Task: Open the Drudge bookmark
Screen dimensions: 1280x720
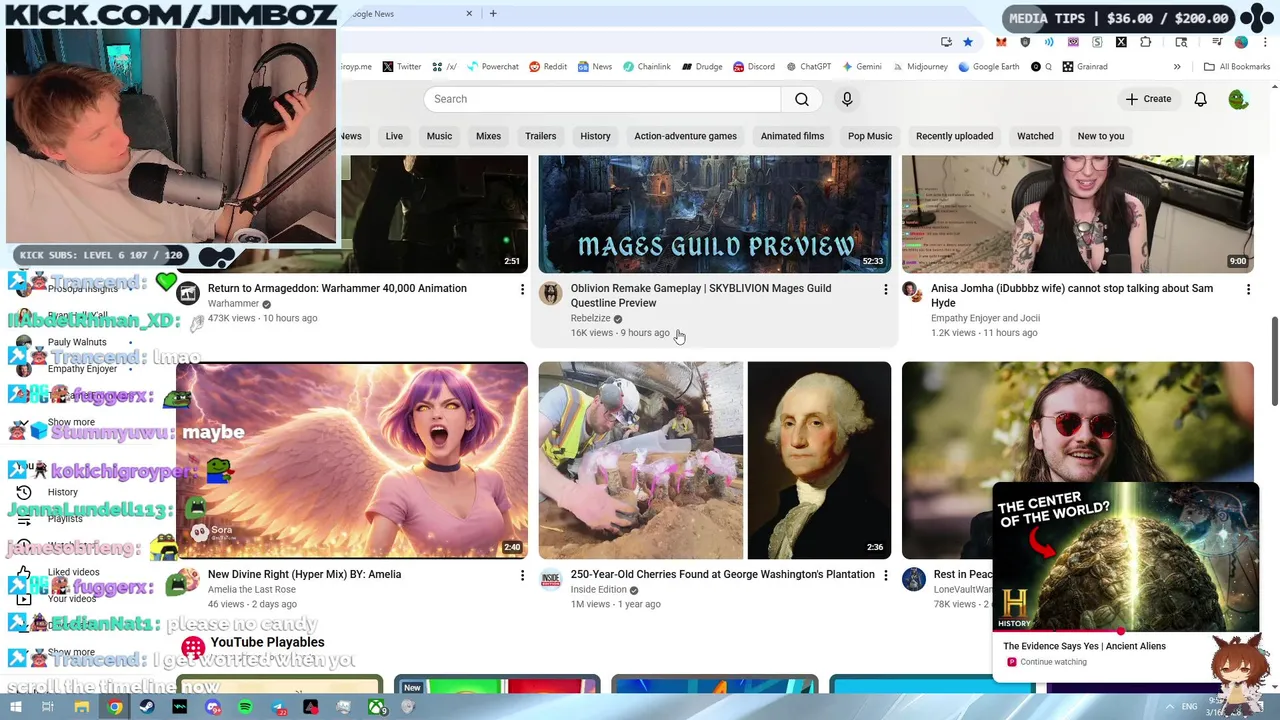Action: pos(702,67)
